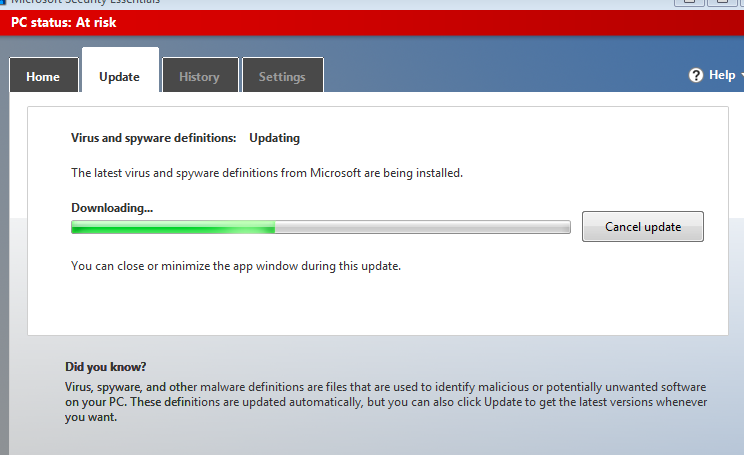Click the Help question mark icon
Image resolution: width=744 pixels, height=455 pixels.
pos(696,75)
